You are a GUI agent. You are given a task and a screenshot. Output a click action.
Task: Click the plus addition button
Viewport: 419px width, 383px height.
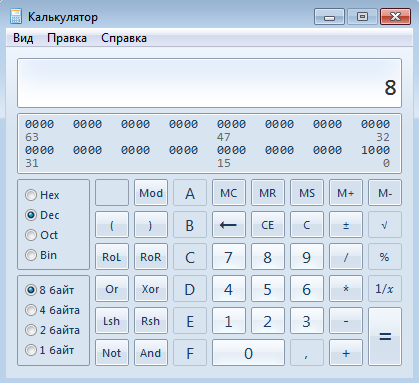coord(346,353)
